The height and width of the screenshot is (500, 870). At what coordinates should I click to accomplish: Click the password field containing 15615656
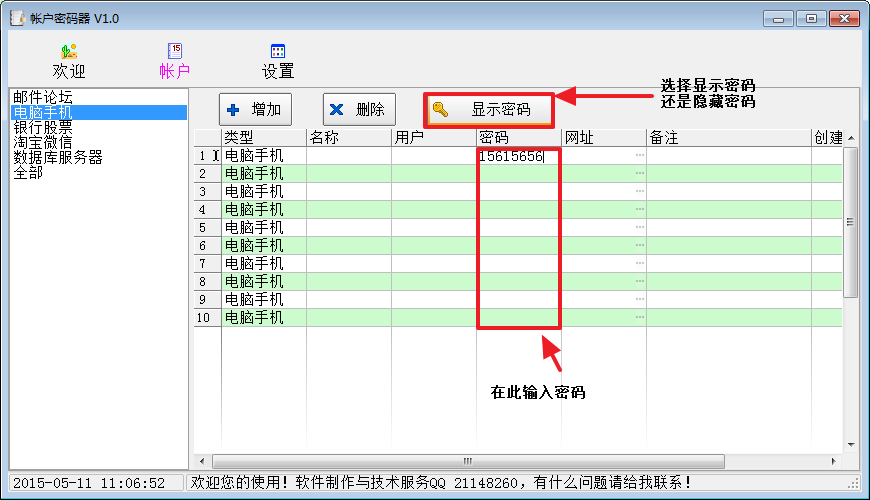pyautogui.click(x=519, y=156)
